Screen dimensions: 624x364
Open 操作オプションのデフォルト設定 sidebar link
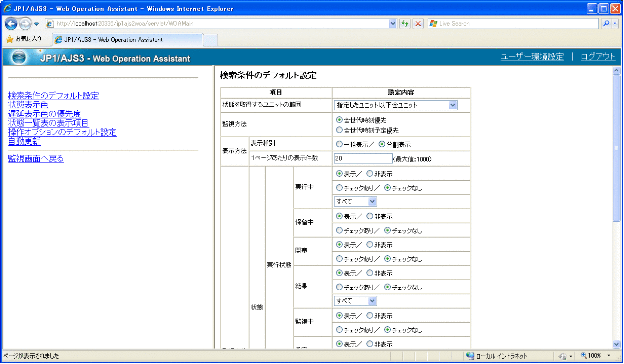[62, 132]
